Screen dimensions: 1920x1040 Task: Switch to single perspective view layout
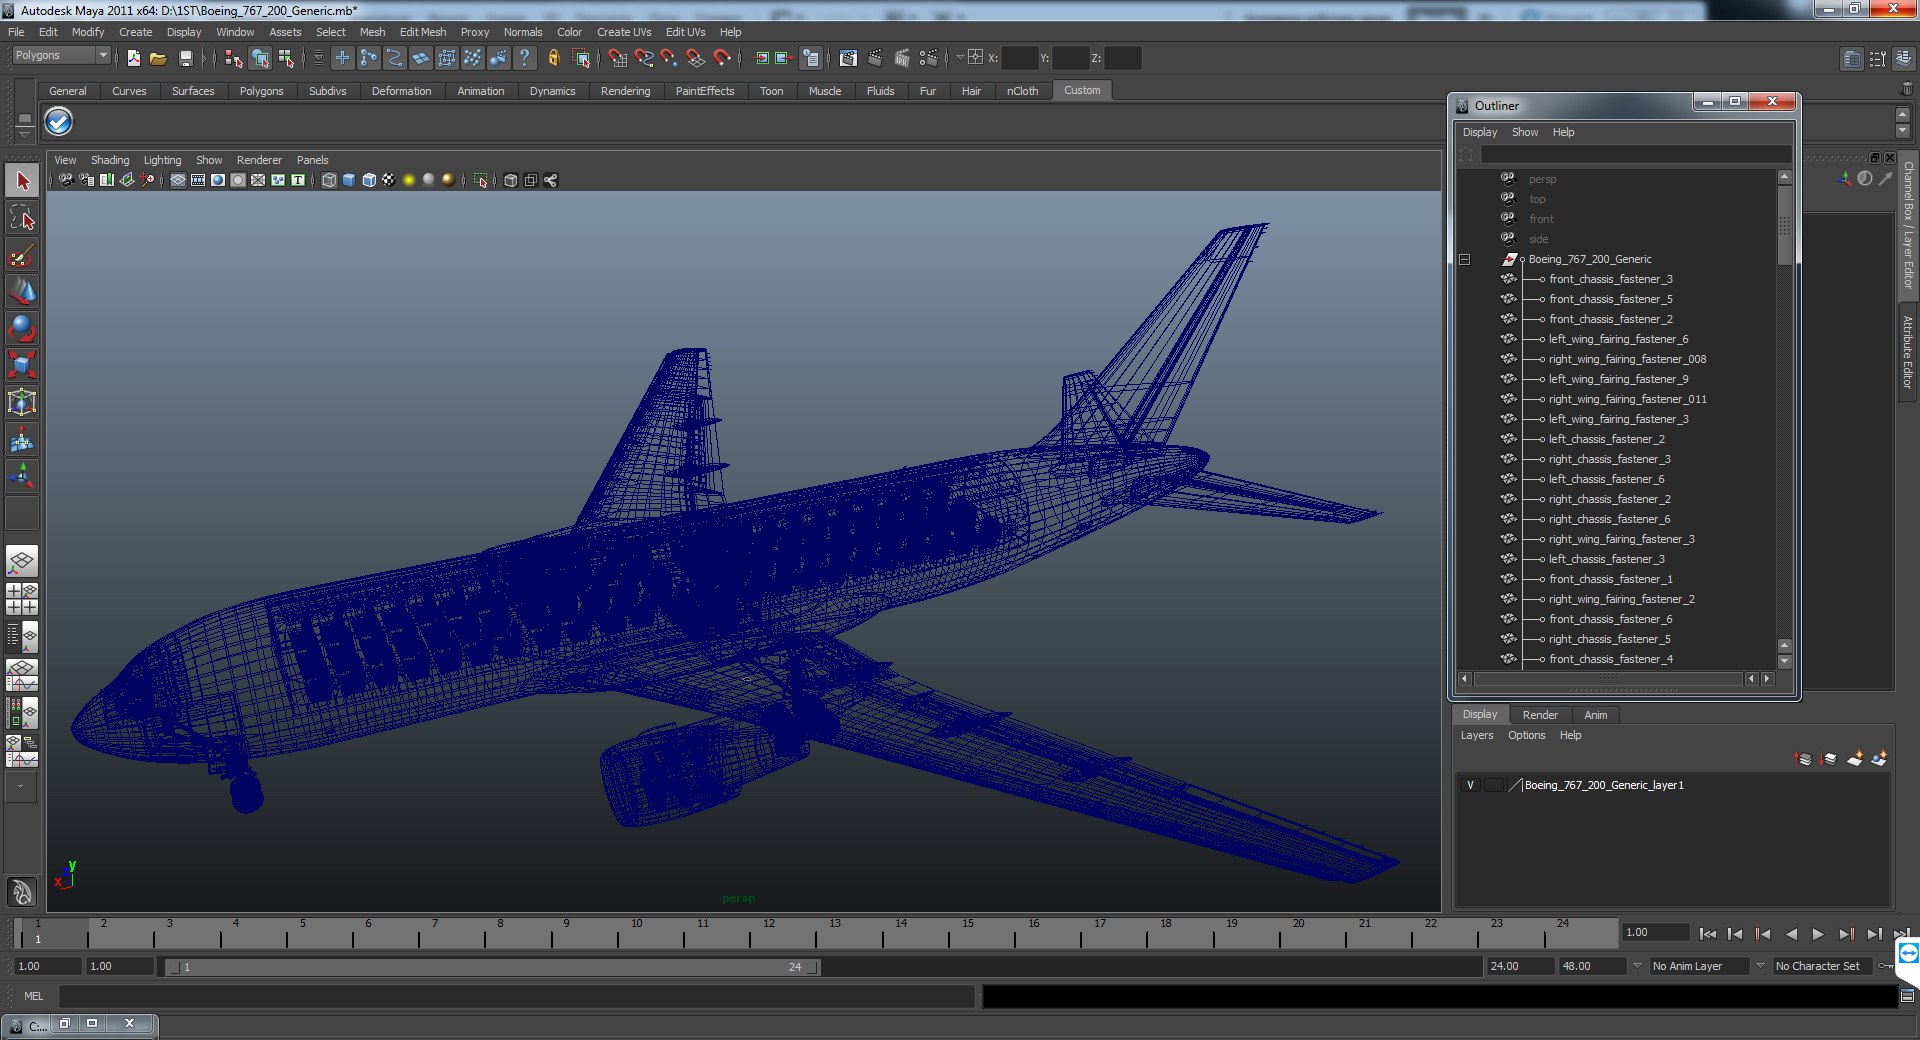click(22, 561)
